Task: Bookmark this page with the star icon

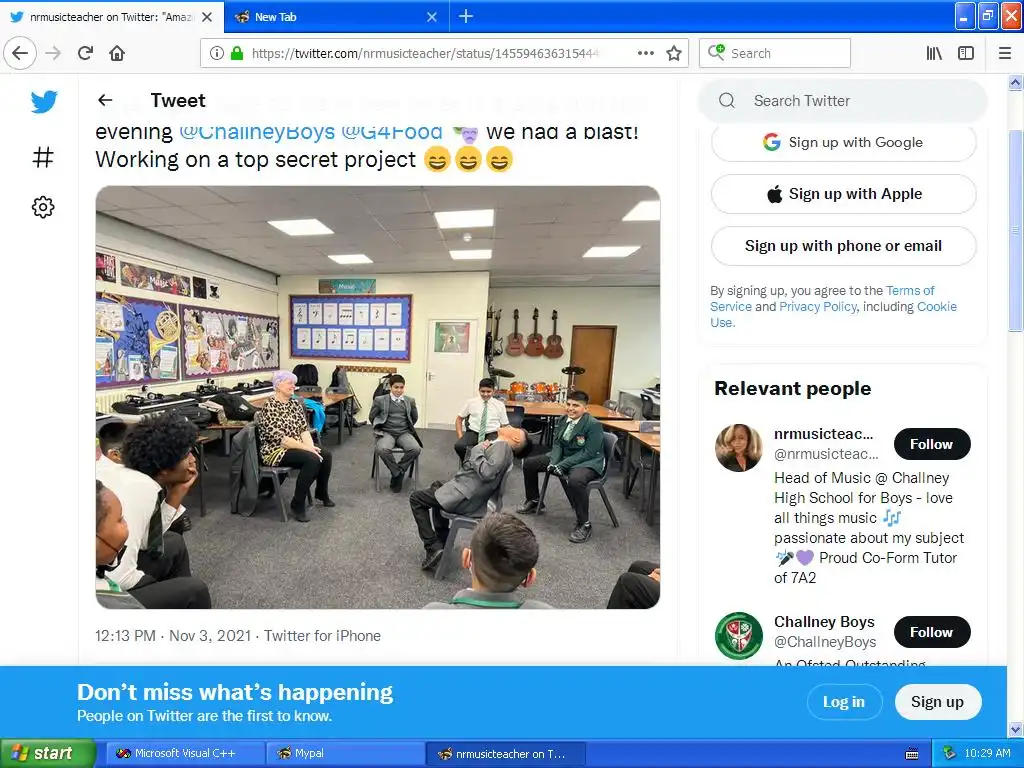Action: tap(674, 53)
